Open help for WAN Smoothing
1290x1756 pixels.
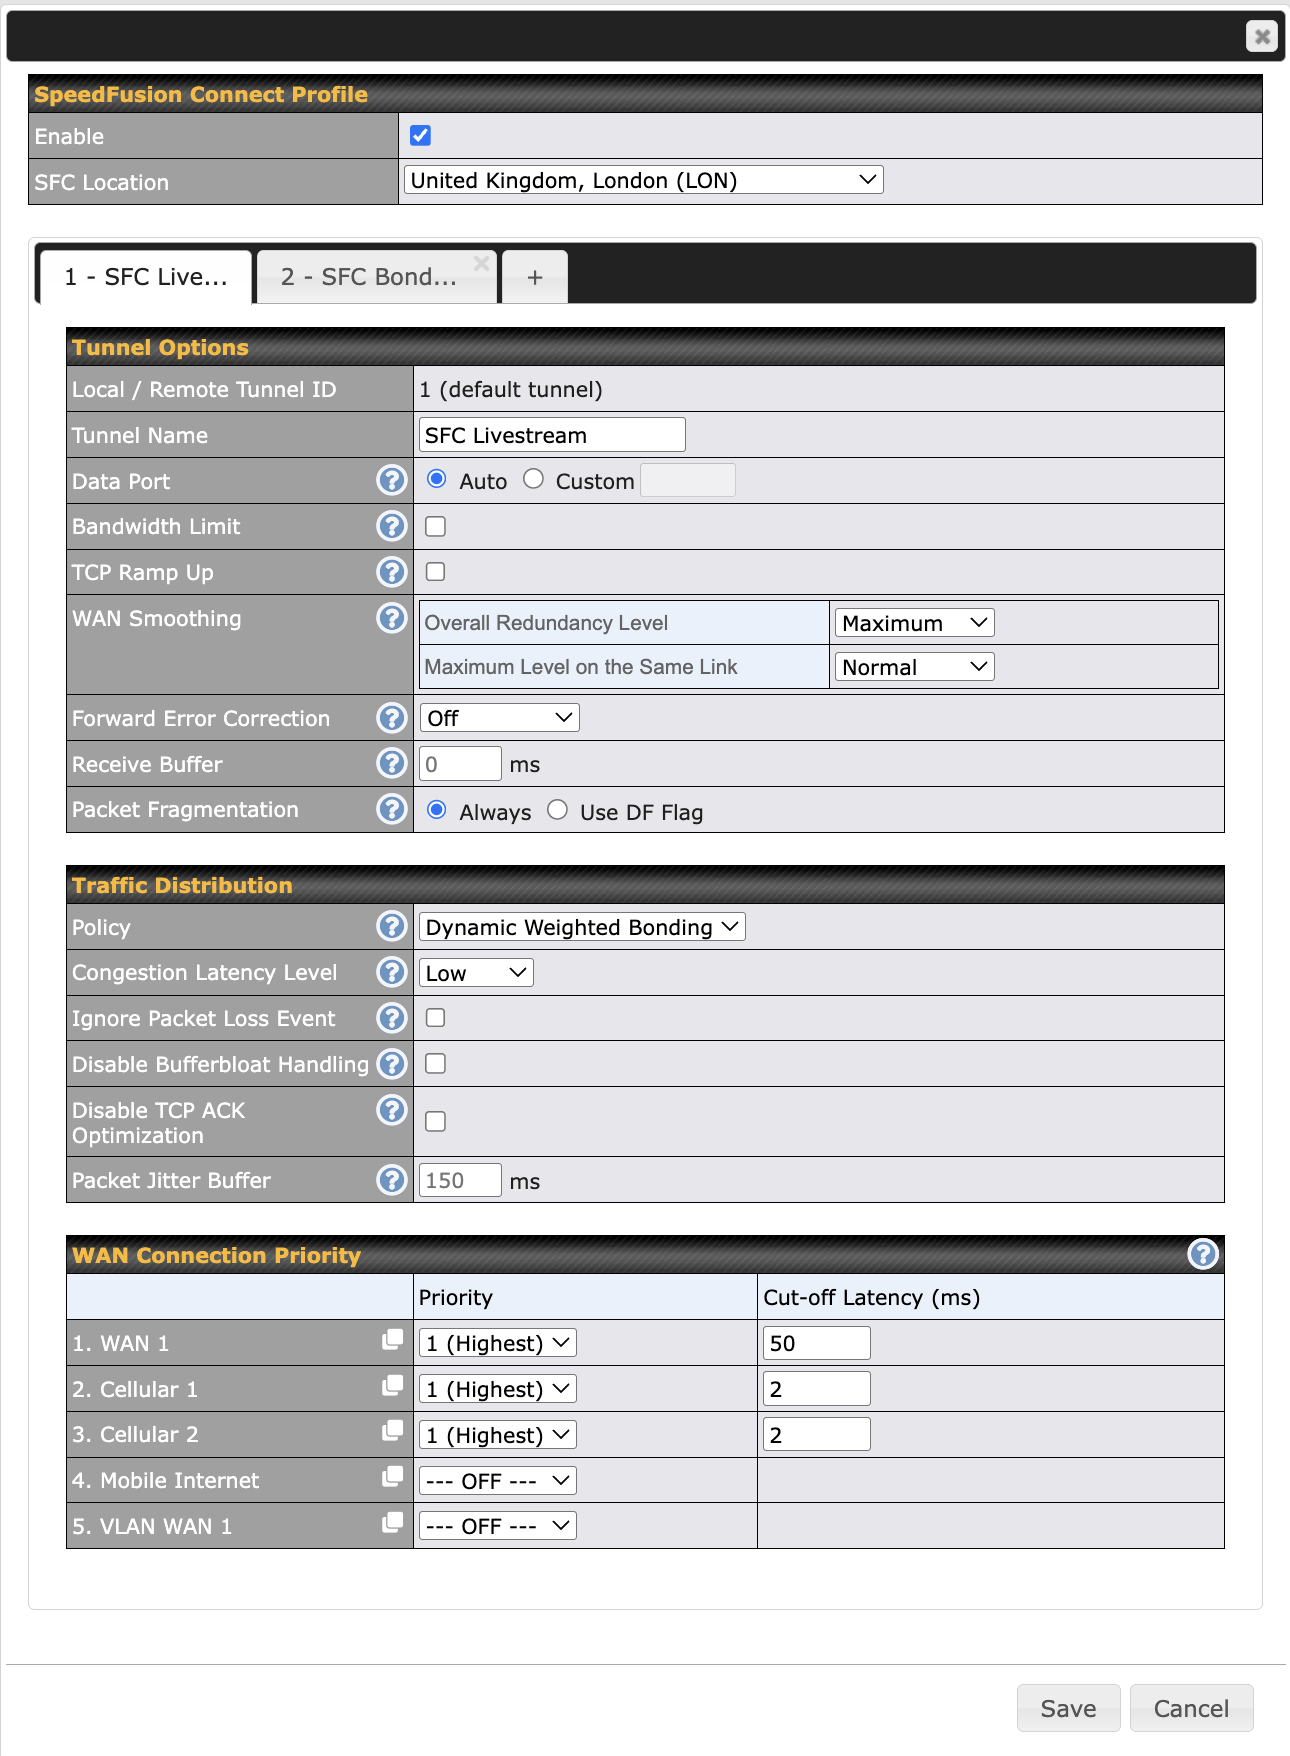pyautogui.click(x=391, y=619)
